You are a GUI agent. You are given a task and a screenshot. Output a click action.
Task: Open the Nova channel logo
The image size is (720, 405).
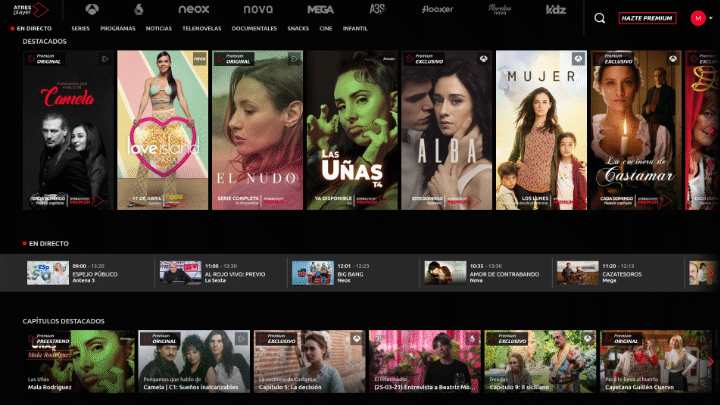pos(258,9)
